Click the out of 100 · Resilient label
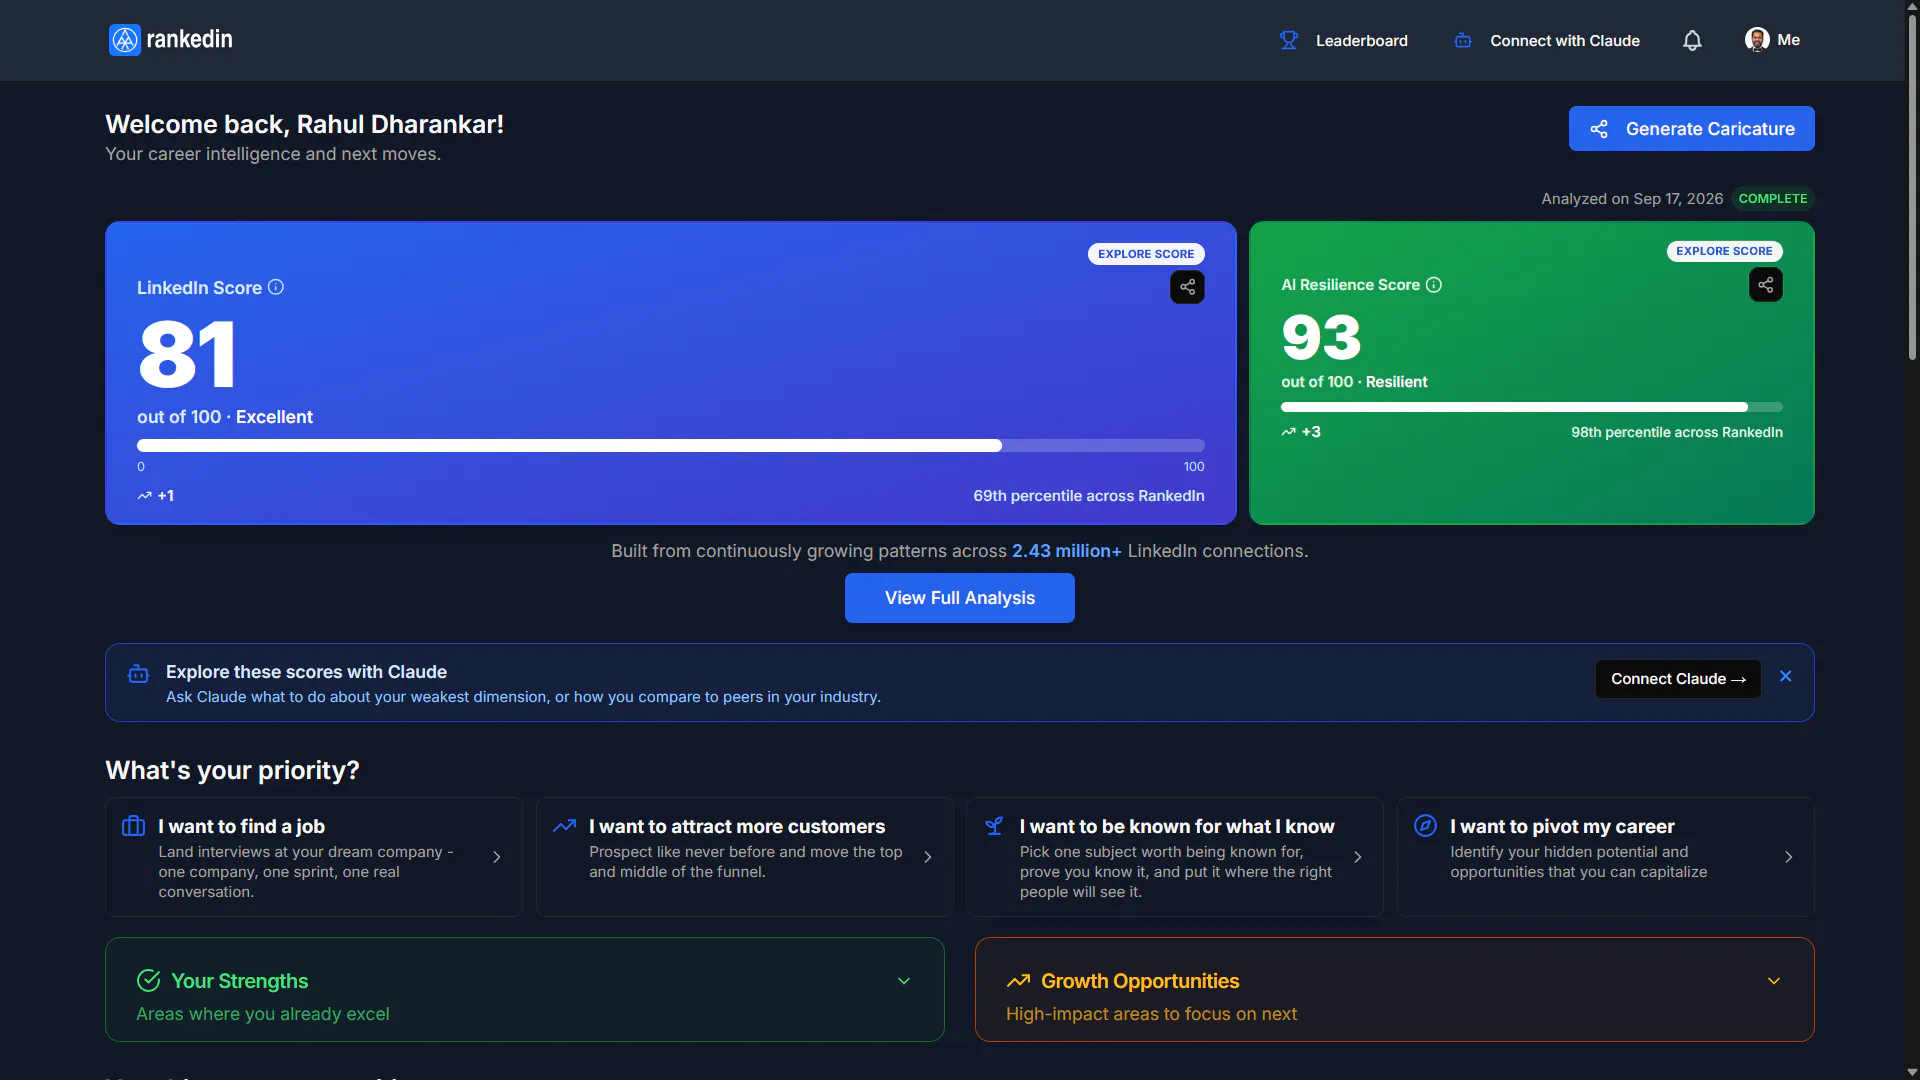 (1354, 382)
